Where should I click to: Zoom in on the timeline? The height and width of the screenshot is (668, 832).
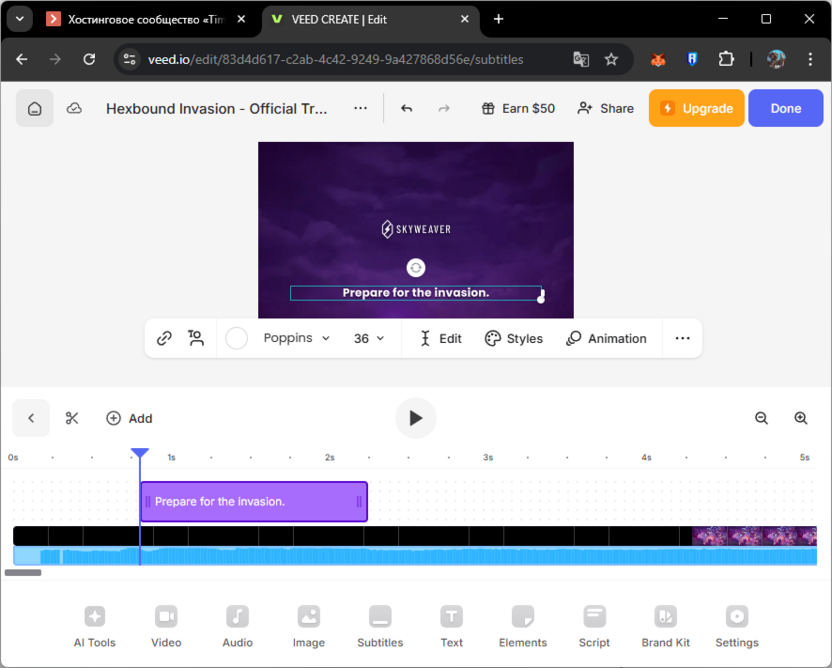tap(801, 418)
